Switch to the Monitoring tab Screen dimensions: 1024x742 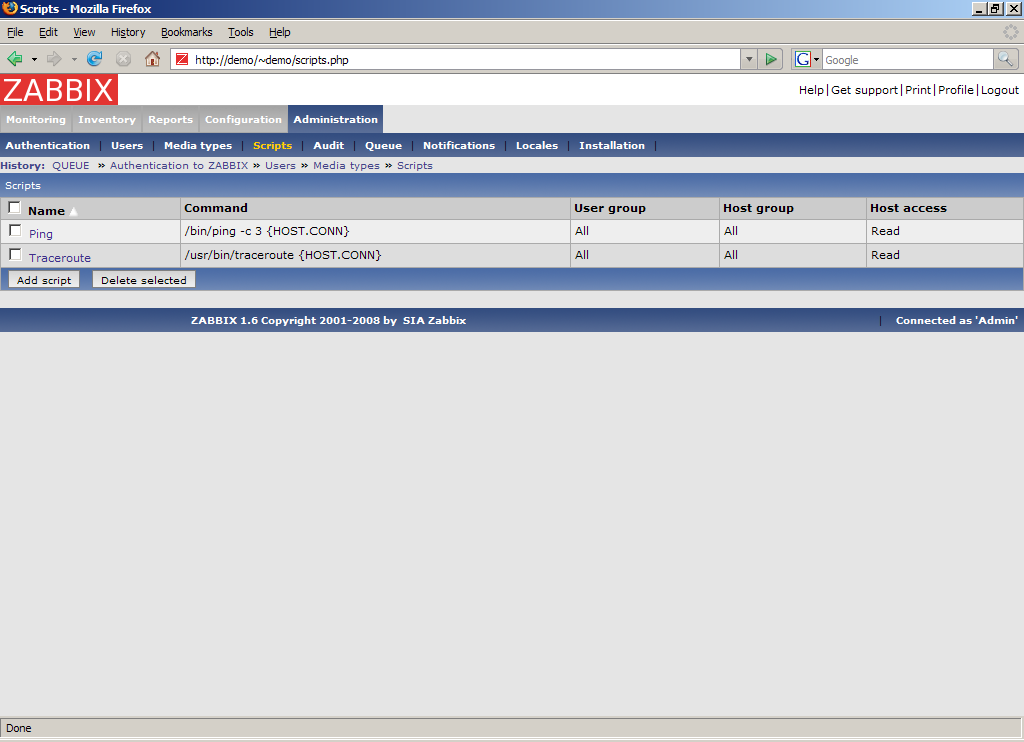pyautogui.click(x=36, y=120)
